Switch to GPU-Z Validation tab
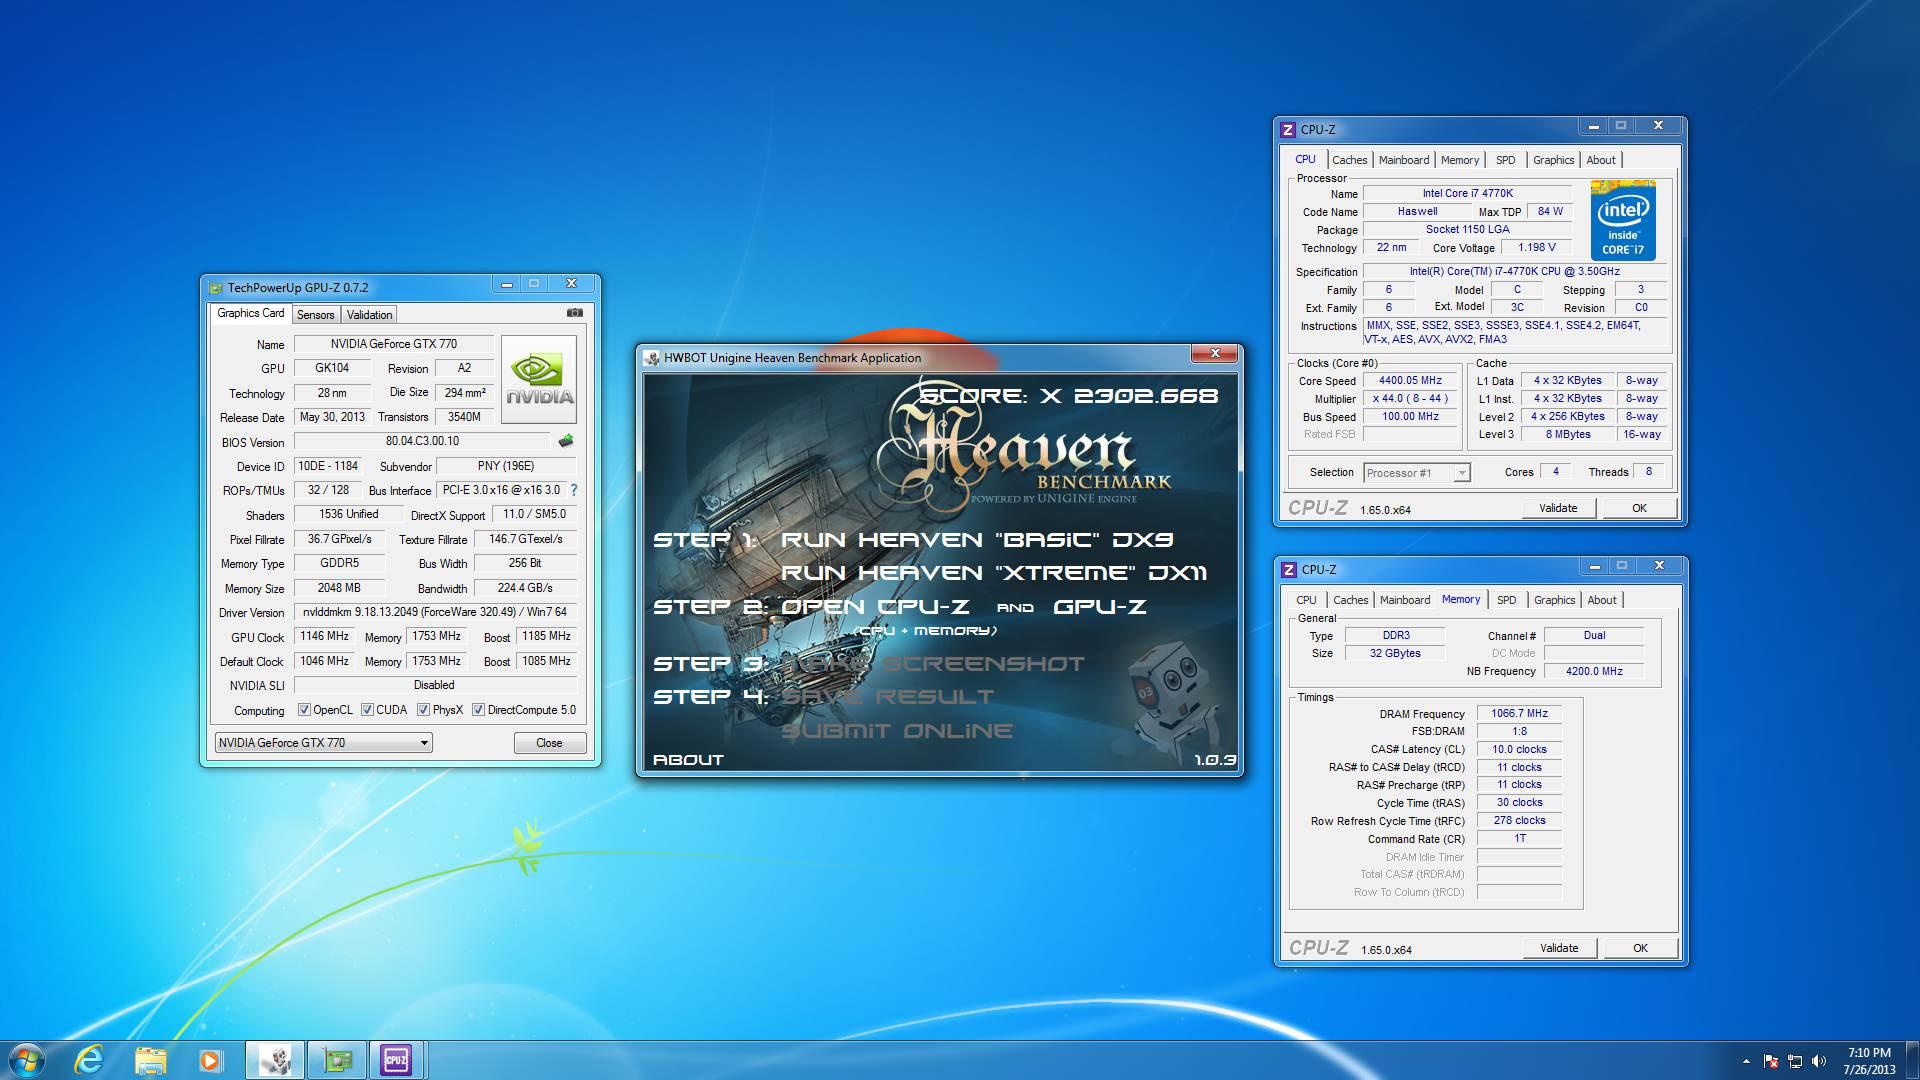Viewport: 1920px width, 1080px height. point(369,315)
